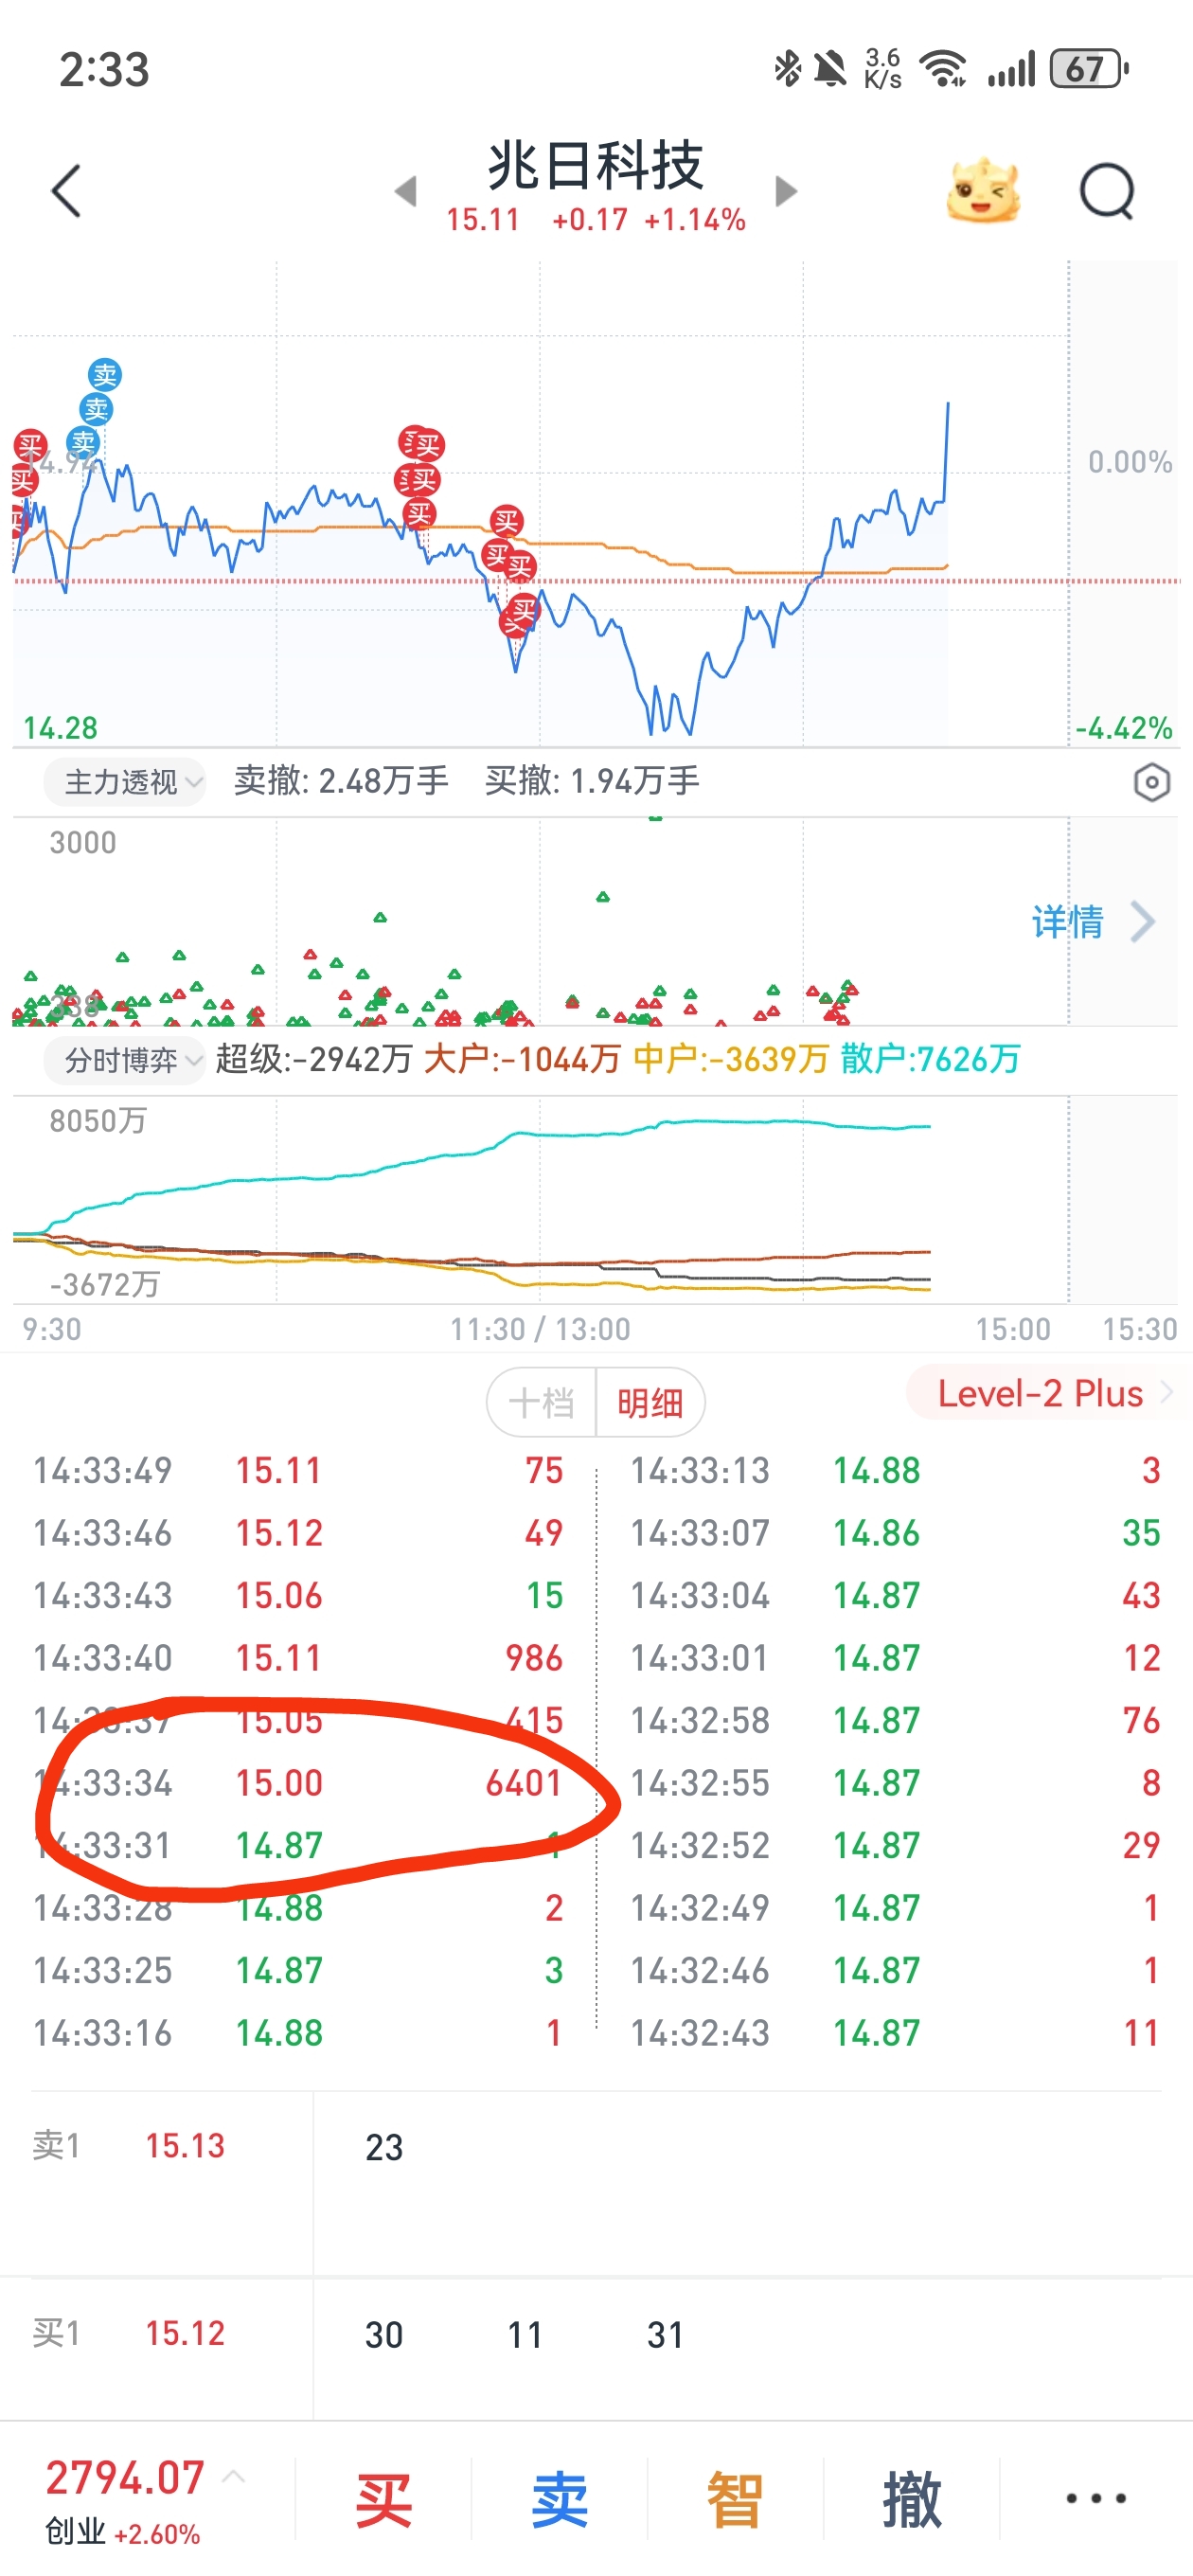The height and width of the screenshot is (2576, 1193).
Task: Tap the 卖撤: 2.48万手 label
Action: coord(341,781)
